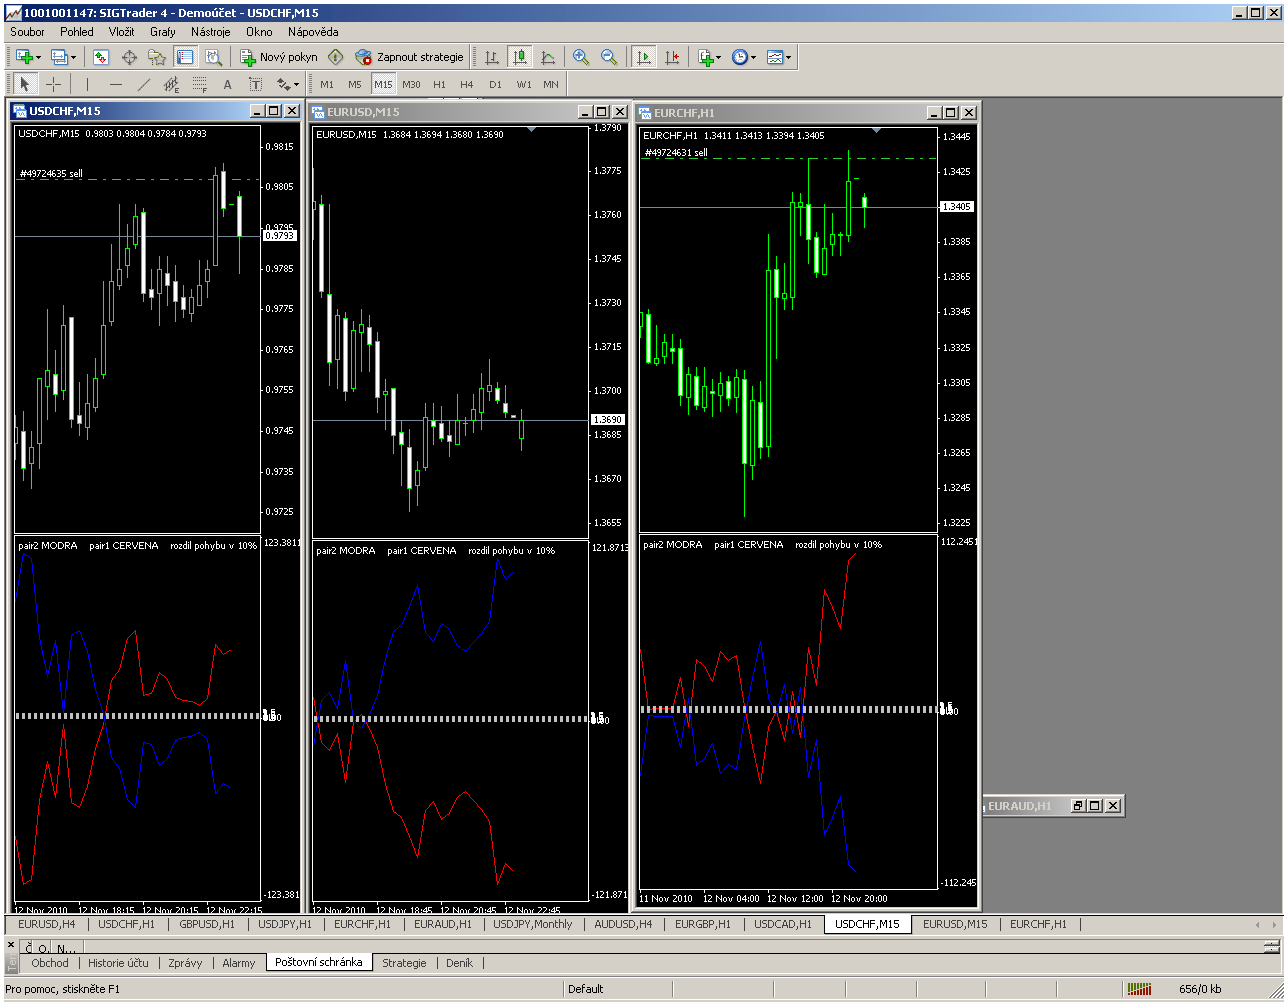Switch chart to line chart style
1288x1002 pixels.
pyautogui.click(x=548, y=57)
